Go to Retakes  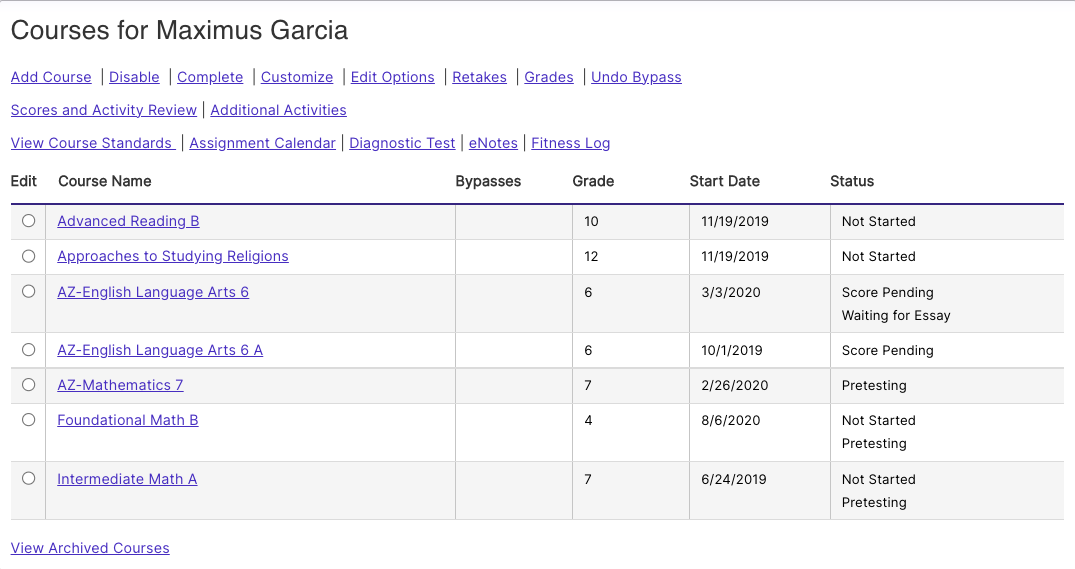479,77
